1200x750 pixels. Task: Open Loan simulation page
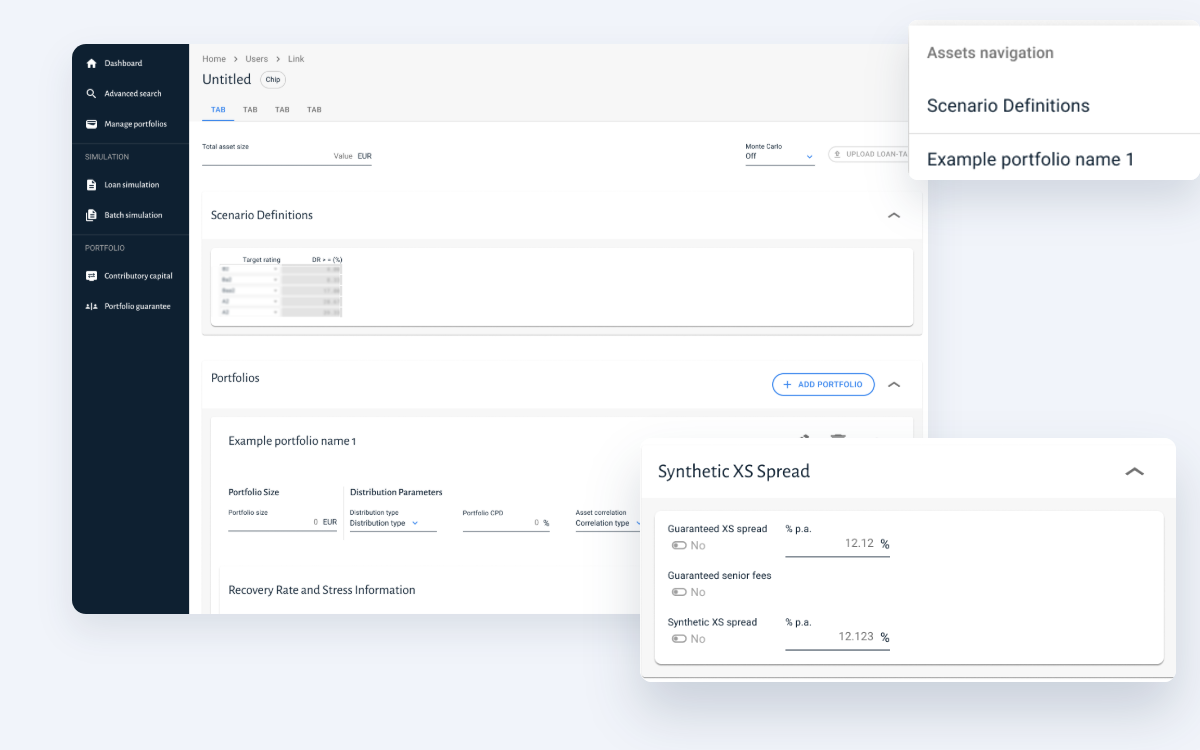pyautogui.click(x=130, y=185)
